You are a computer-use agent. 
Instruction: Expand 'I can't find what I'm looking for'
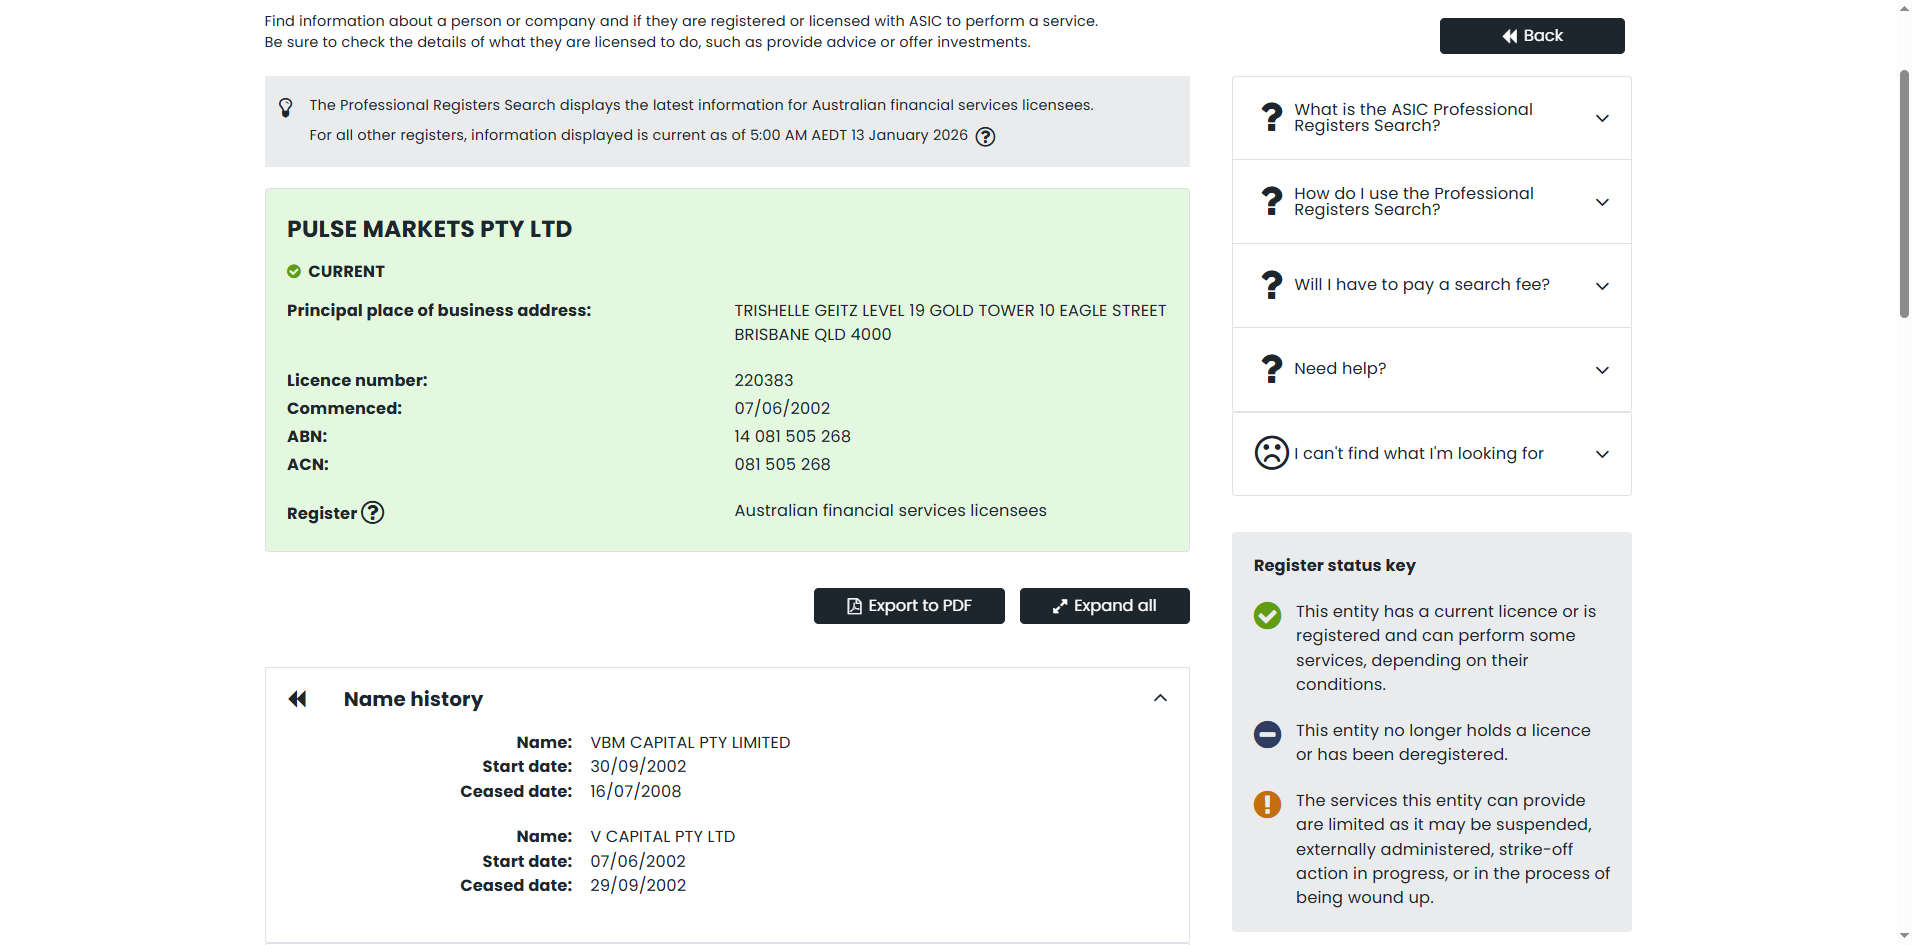point(1602,454)
